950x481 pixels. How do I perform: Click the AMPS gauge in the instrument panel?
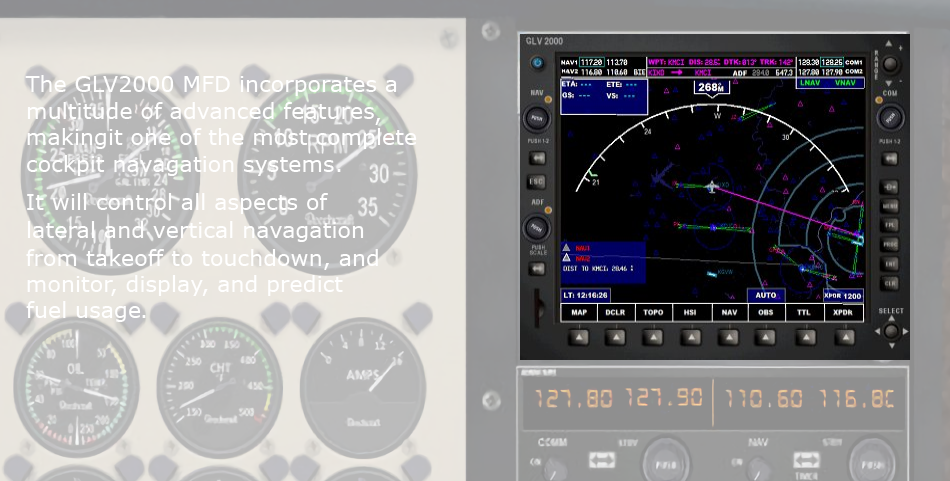click(362, 388)
